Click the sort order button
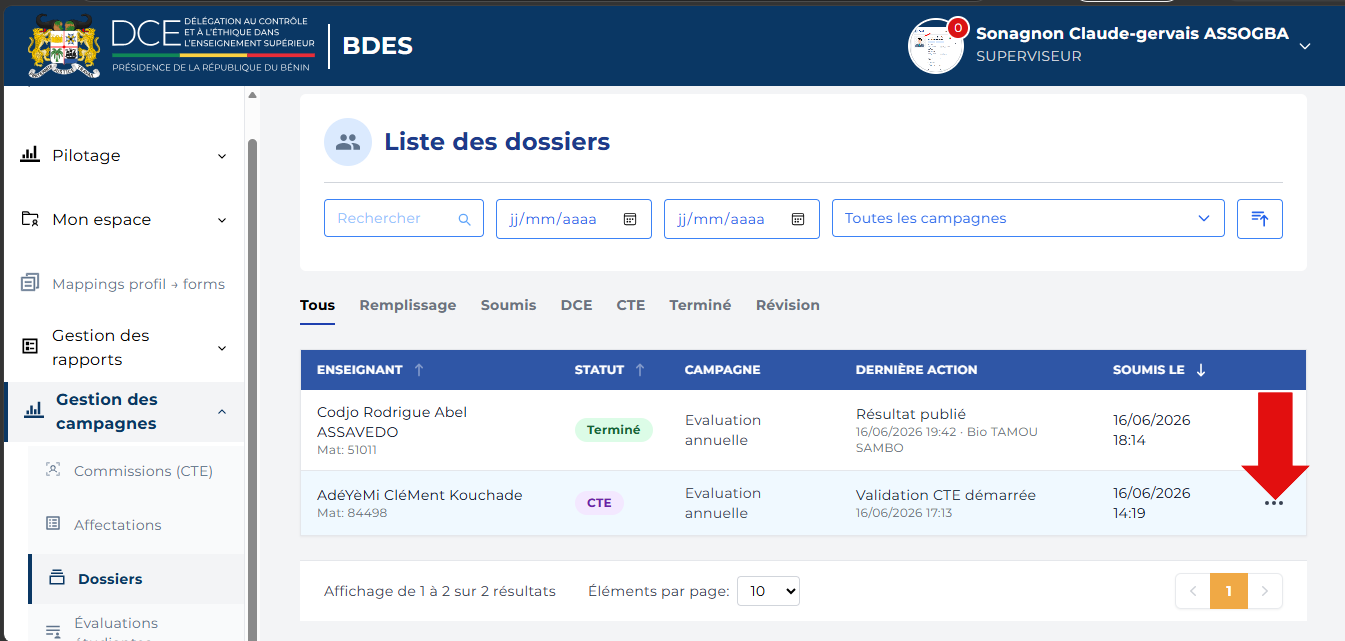Image resolution: width=1345 pixels, height=641 pixels. (1260, 218)
